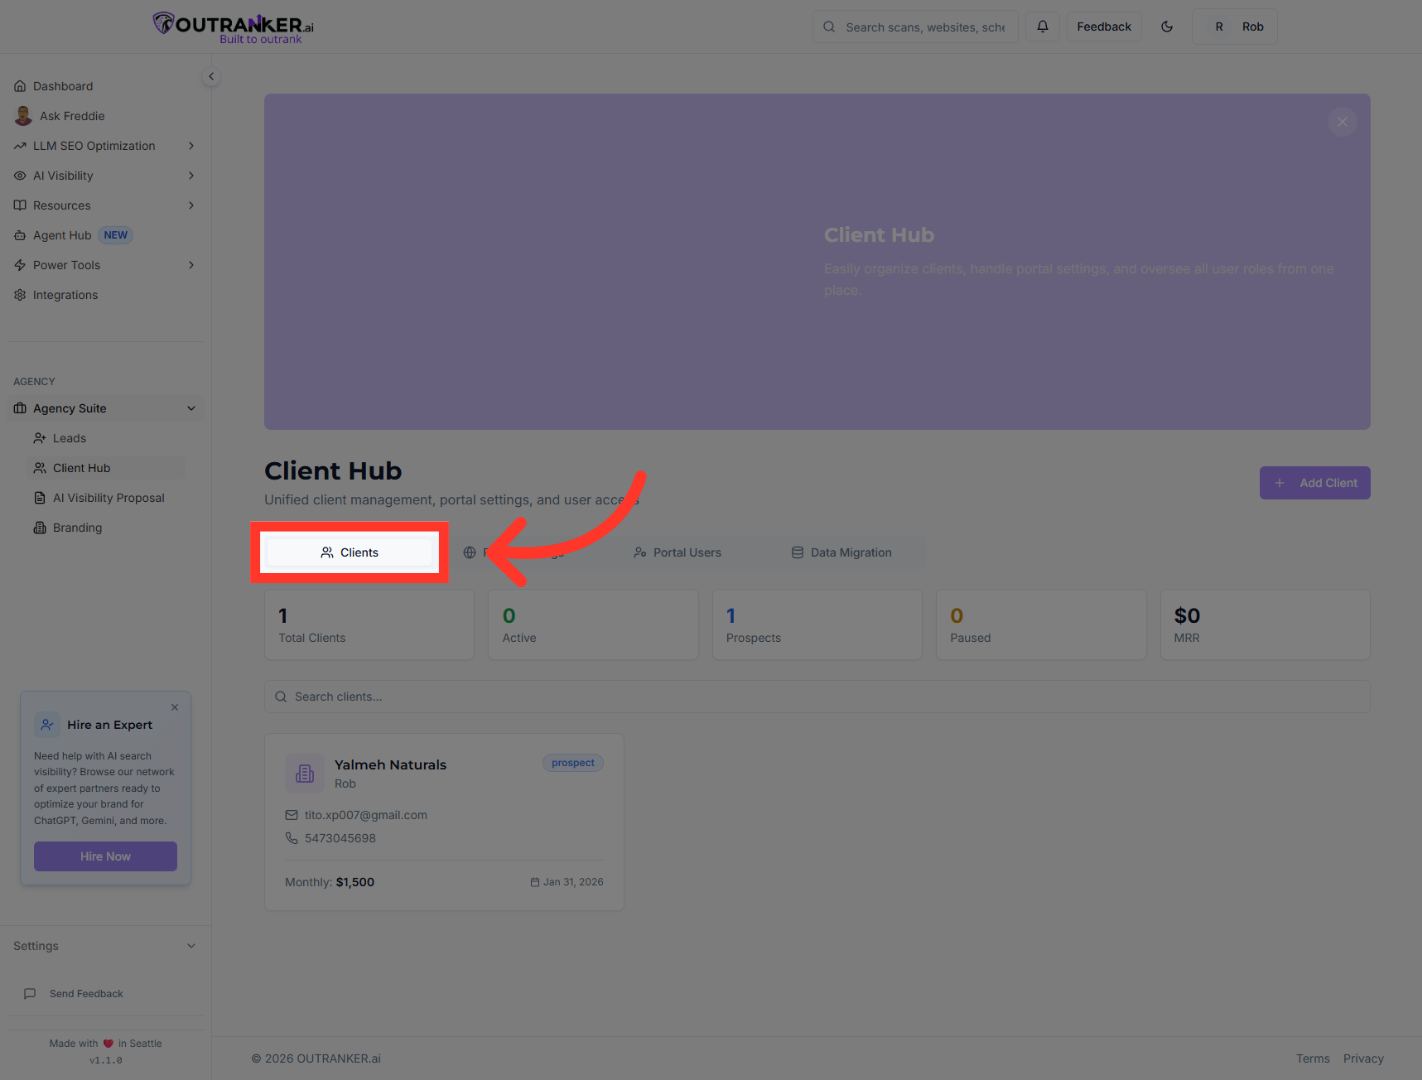The width and height of the screenshot is (1422, 1080).
Task: Click the building icon on Yalmeh Naturals card
Action: coord(305,773)
